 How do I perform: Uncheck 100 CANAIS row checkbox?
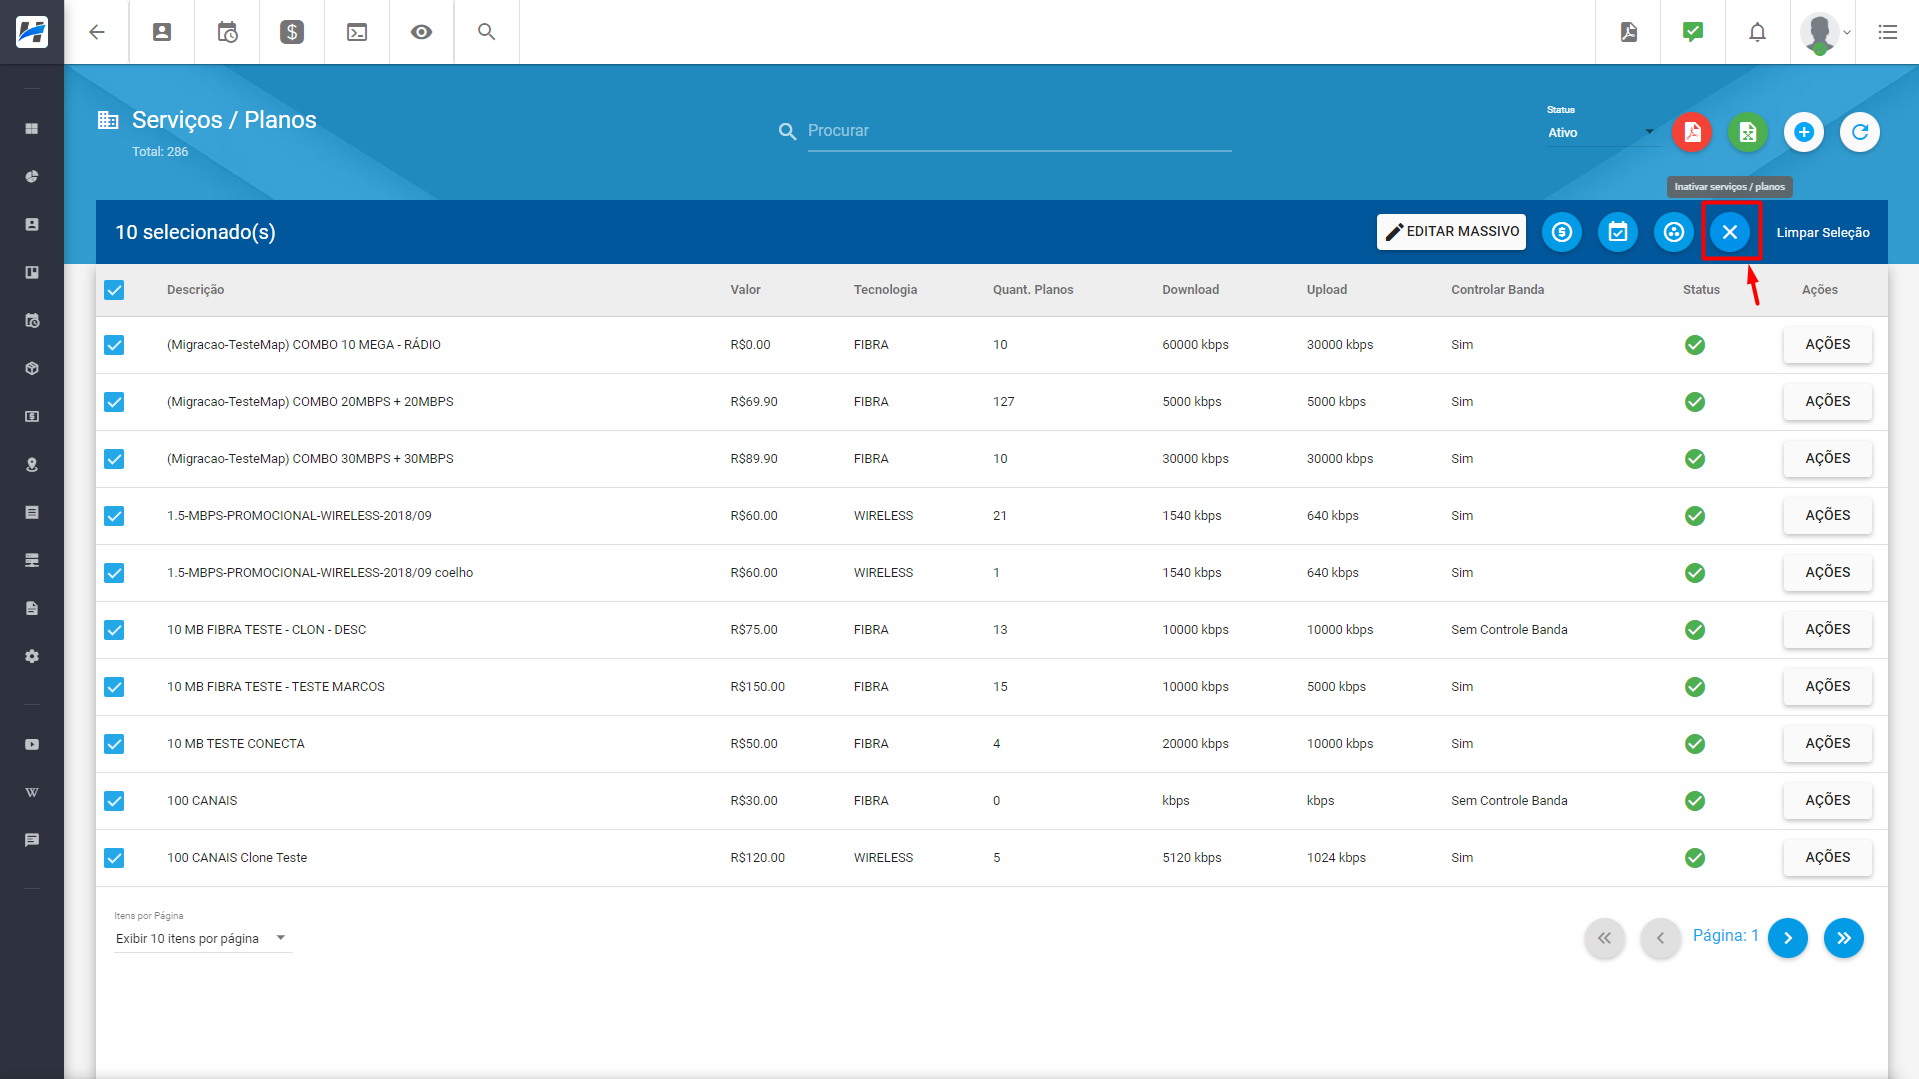click(114, 801)
